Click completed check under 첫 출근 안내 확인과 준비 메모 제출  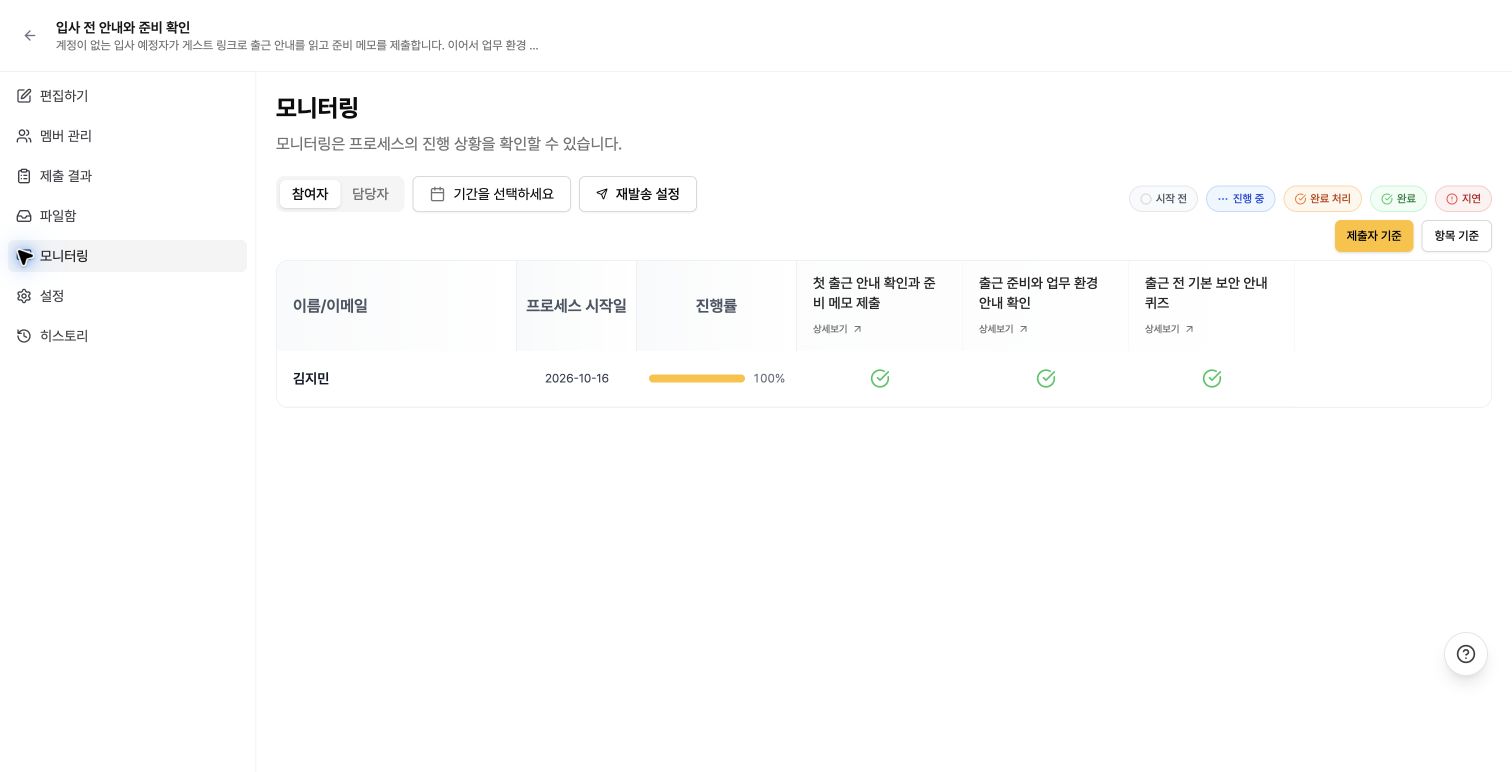pyautogui.click(x=880, y=378)
